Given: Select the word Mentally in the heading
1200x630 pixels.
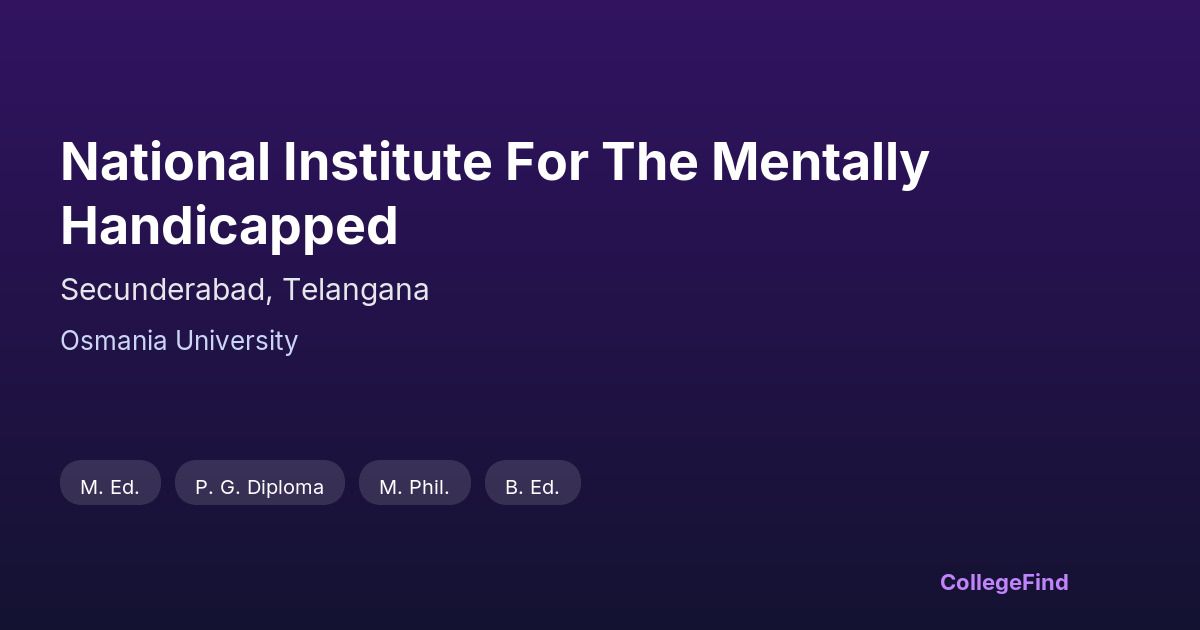Looking at the screenshot, I should tap(820, 162).
